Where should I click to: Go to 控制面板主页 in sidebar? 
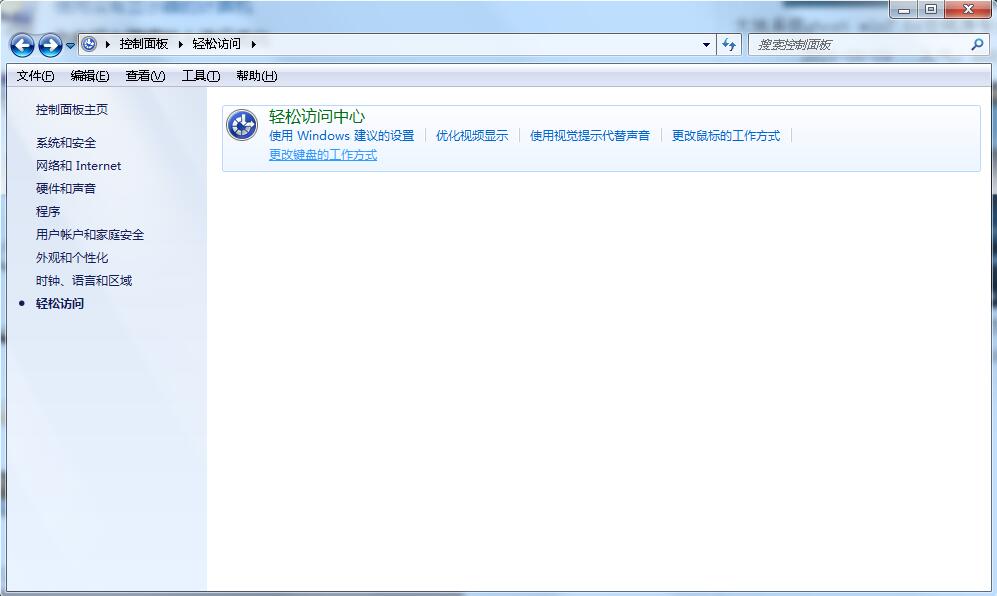tap(72, 109)
